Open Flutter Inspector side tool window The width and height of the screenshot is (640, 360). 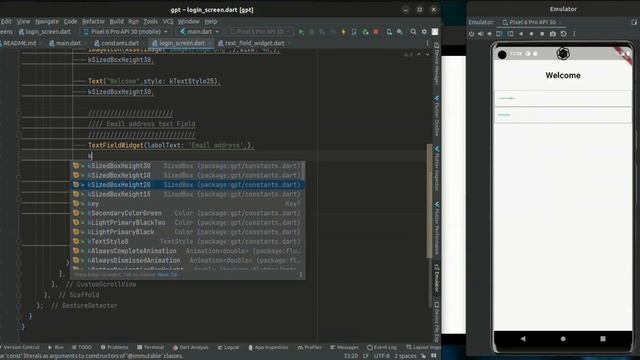click(437, 168)
